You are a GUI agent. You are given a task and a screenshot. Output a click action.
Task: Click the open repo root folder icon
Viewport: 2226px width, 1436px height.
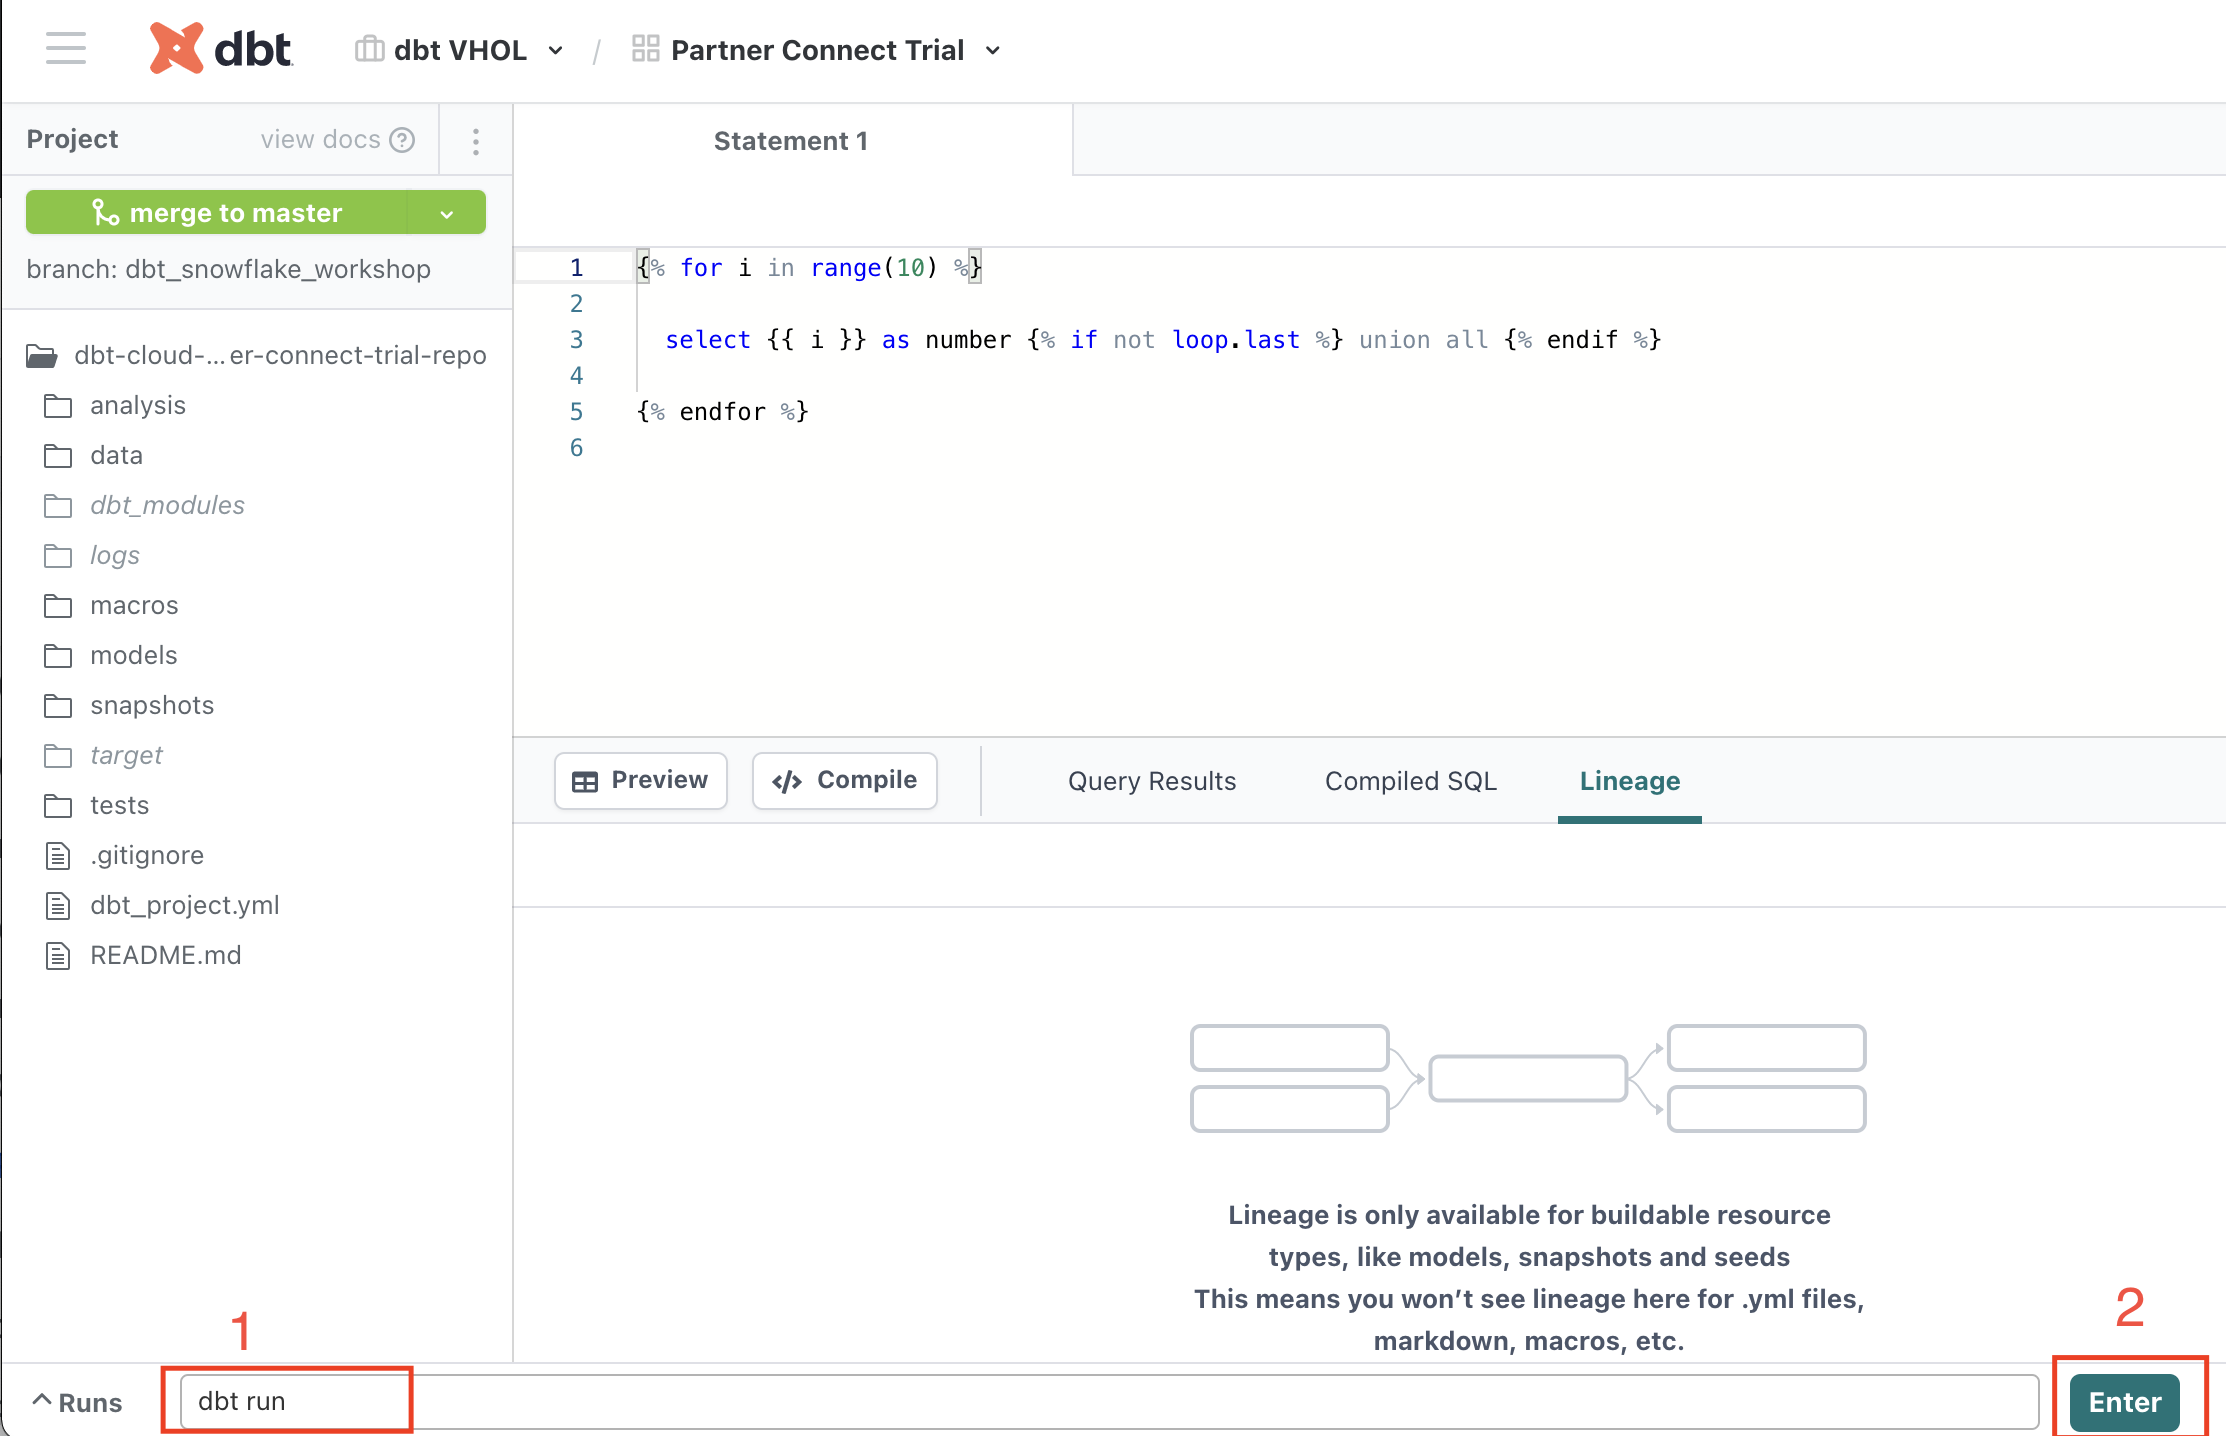coord(42,356)
